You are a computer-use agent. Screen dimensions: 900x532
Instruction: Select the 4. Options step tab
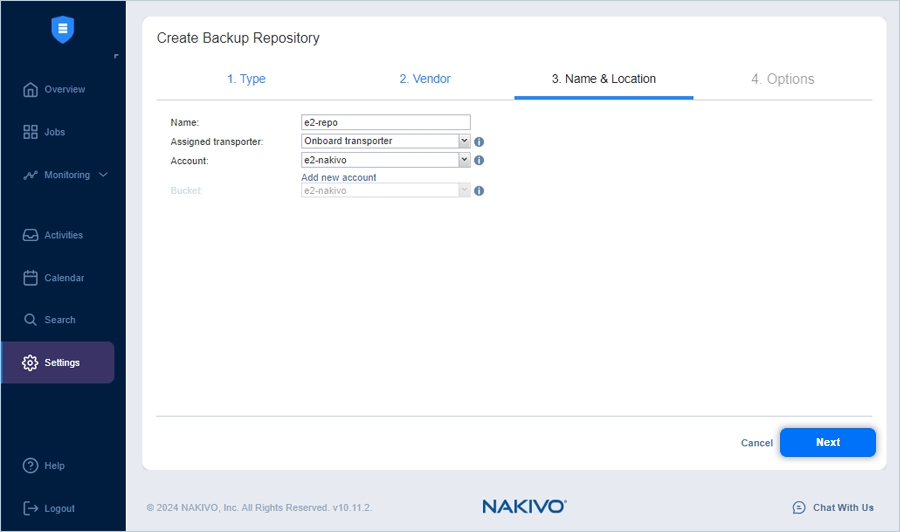(x=782, y=79)
